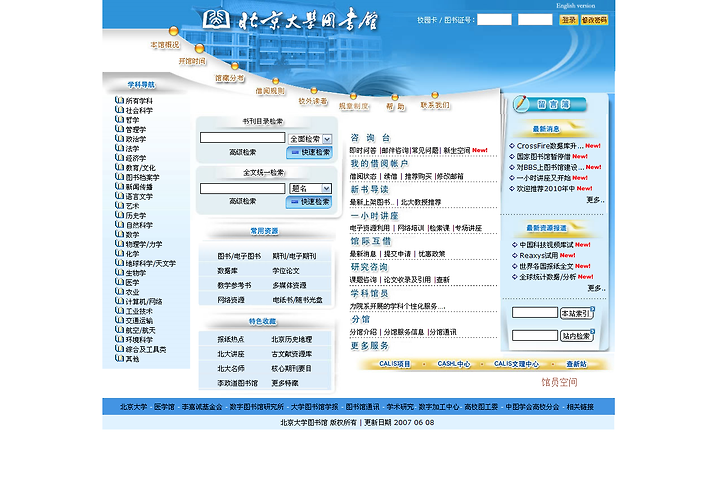Open the 计算机/网络 subject link
Image resolution: width=720 pixels, height=484 pixels.
(144, 301)
